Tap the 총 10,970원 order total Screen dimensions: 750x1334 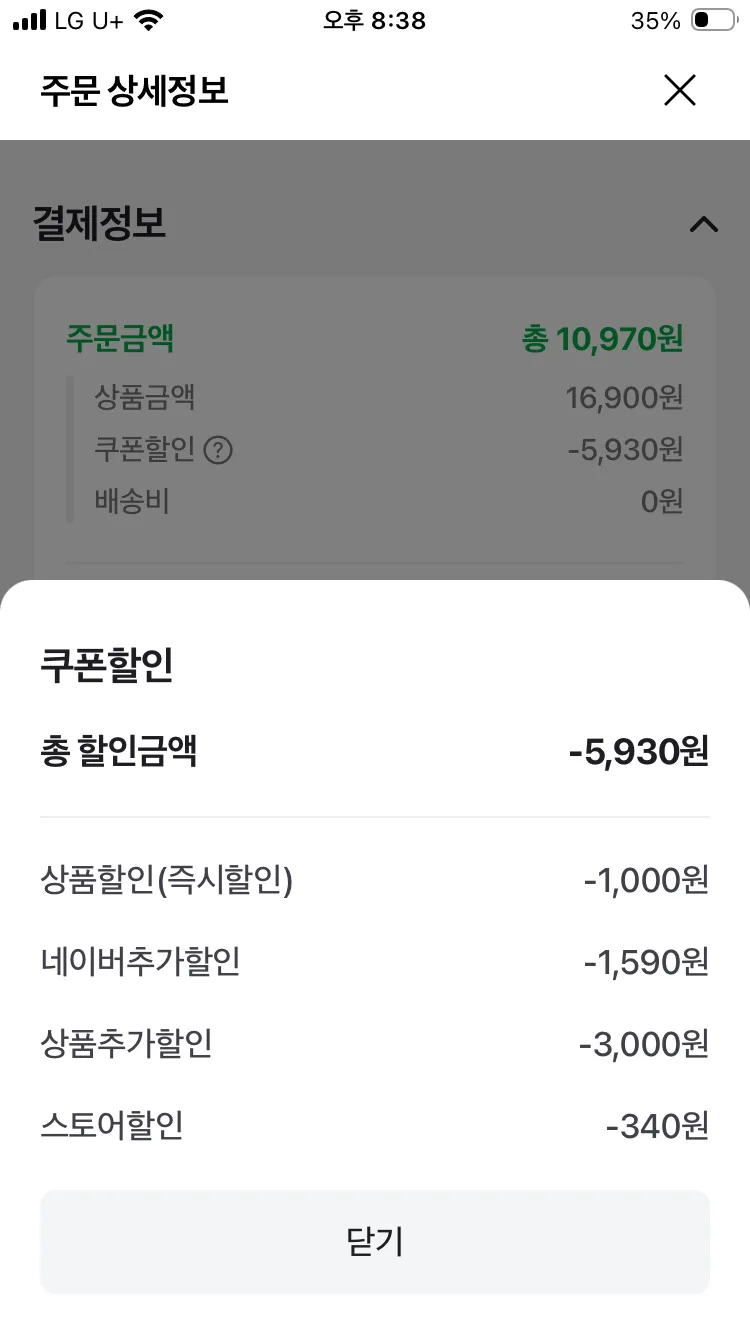click(602, 339)
